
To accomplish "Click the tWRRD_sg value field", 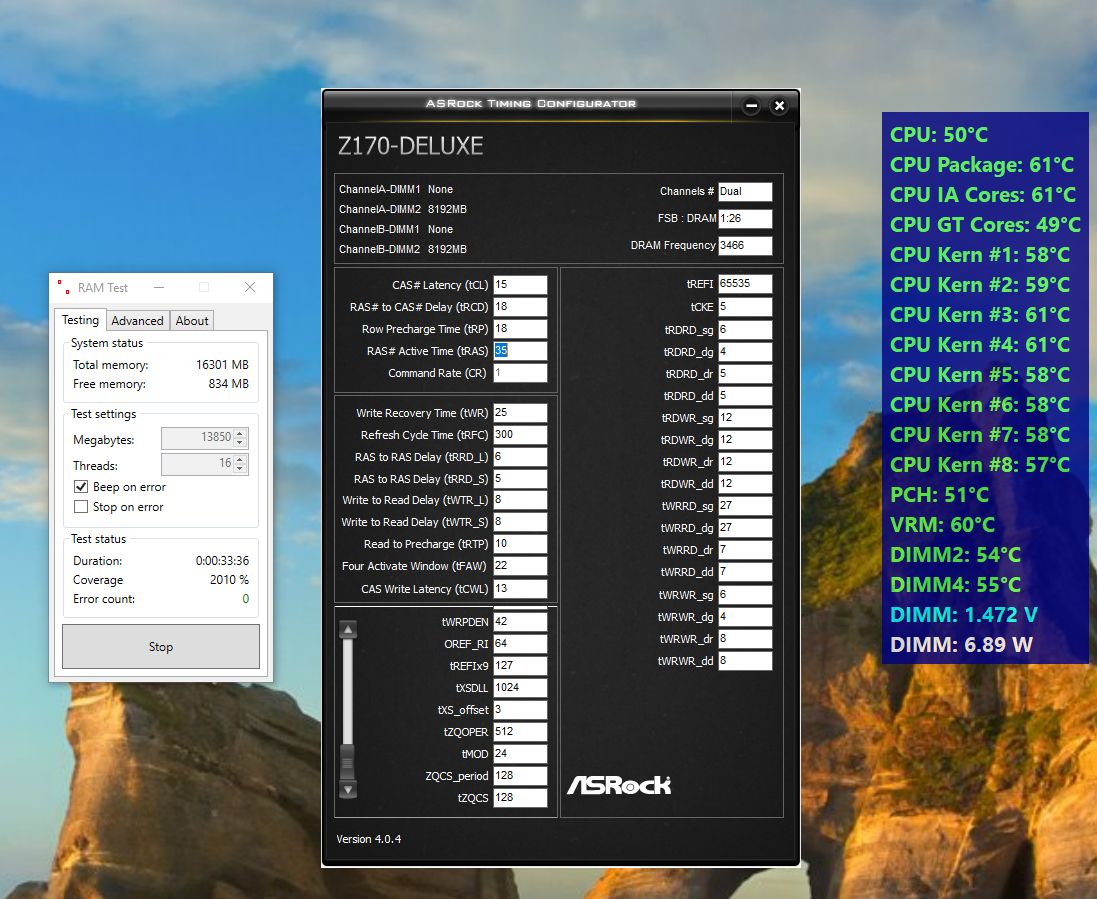I will coord(745,506).
